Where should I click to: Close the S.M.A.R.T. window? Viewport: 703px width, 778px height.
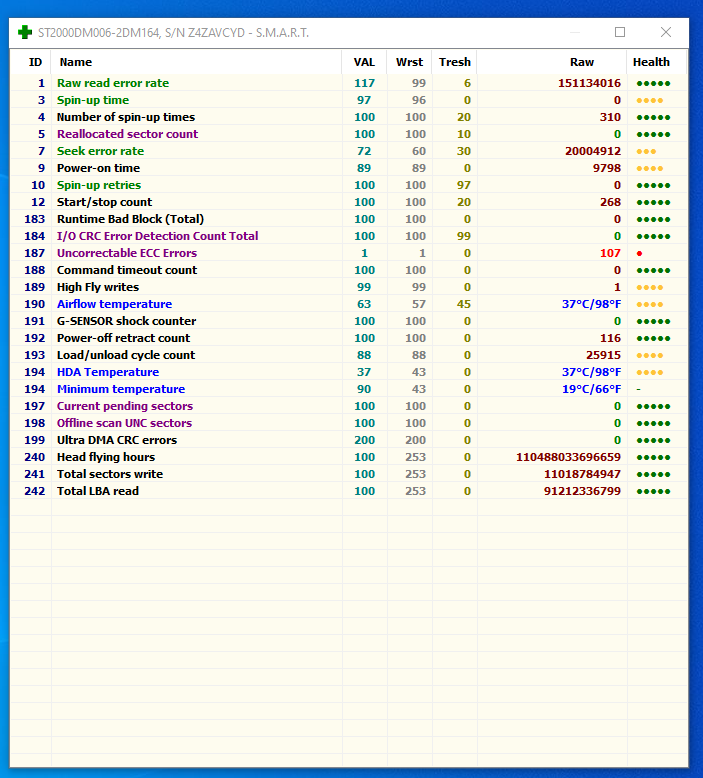pyautogui.click(x=666, y=32)
